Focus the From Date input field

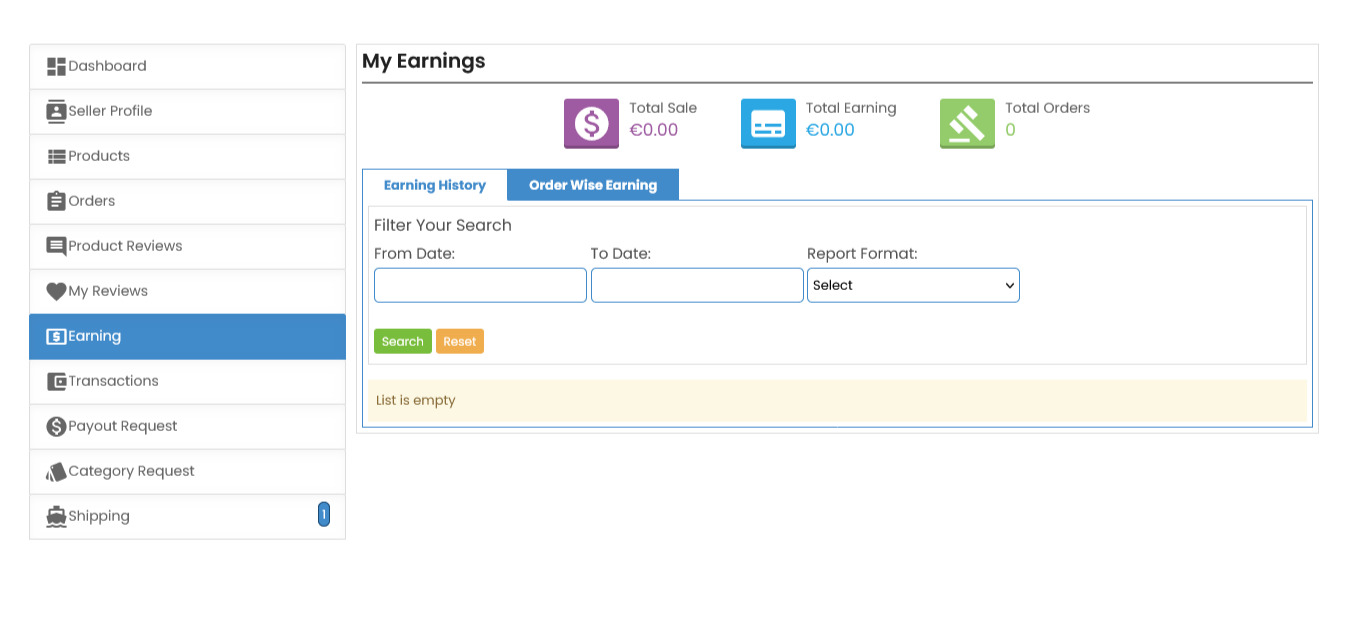[x=480, y=285]
